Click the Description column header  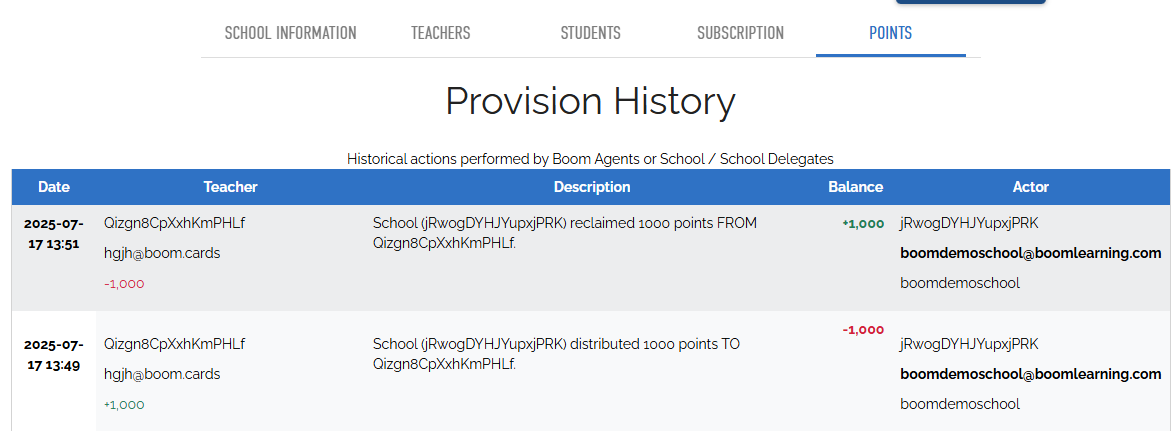(x=592, y=187)
